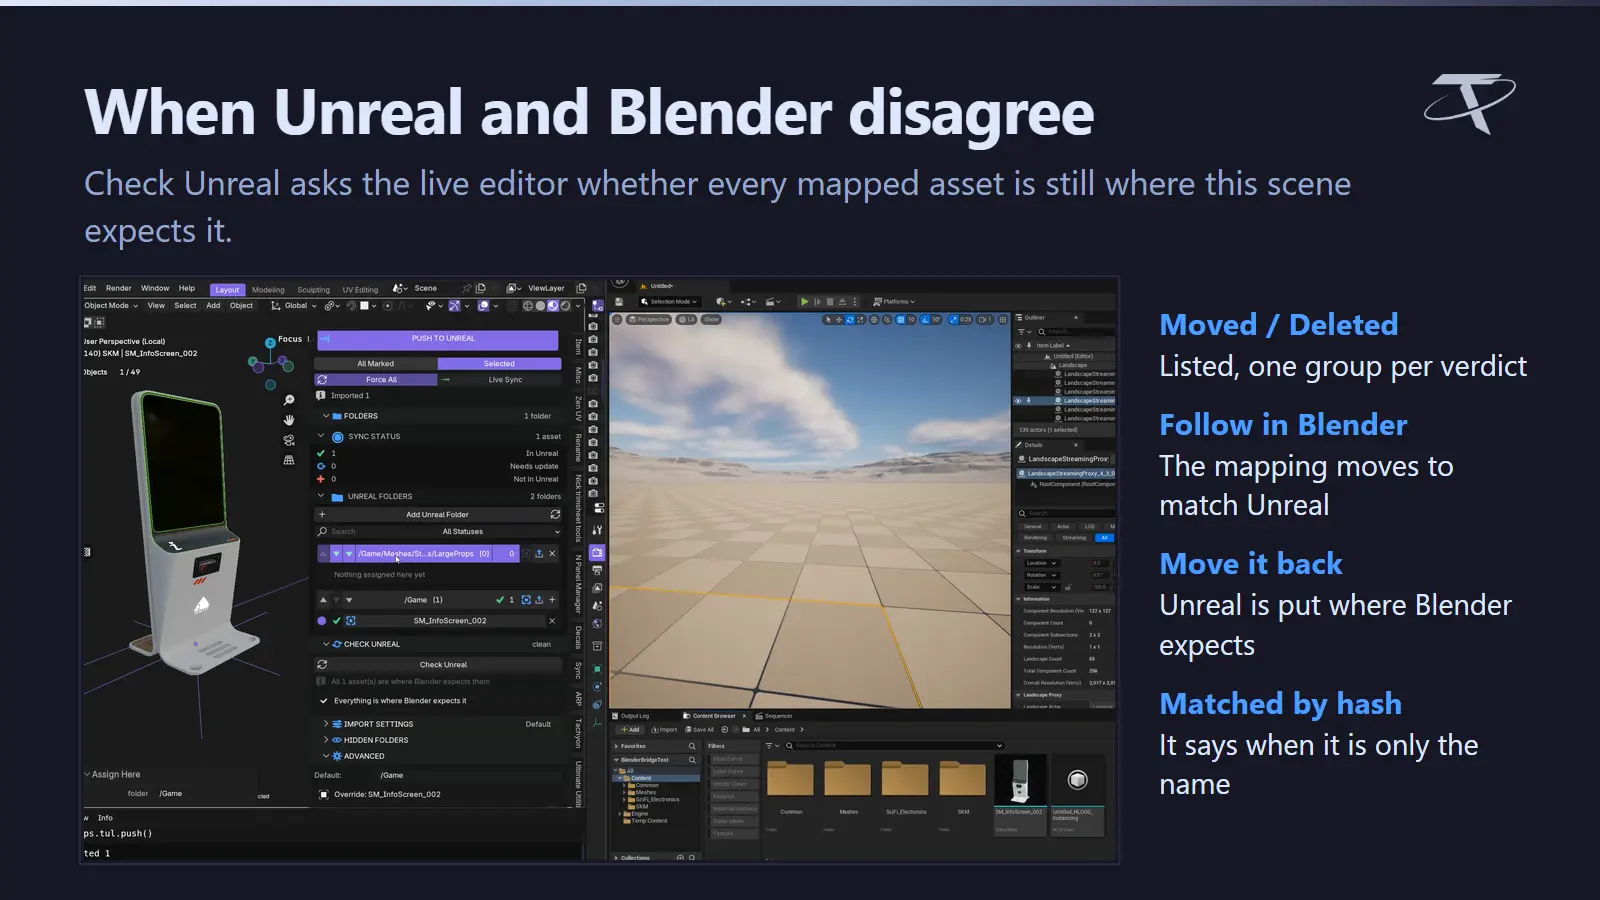This screenshot has height=900, width=1600.
Task: Open Unreal Selection Mode dropdown
Action: click(x=669, y=301)
